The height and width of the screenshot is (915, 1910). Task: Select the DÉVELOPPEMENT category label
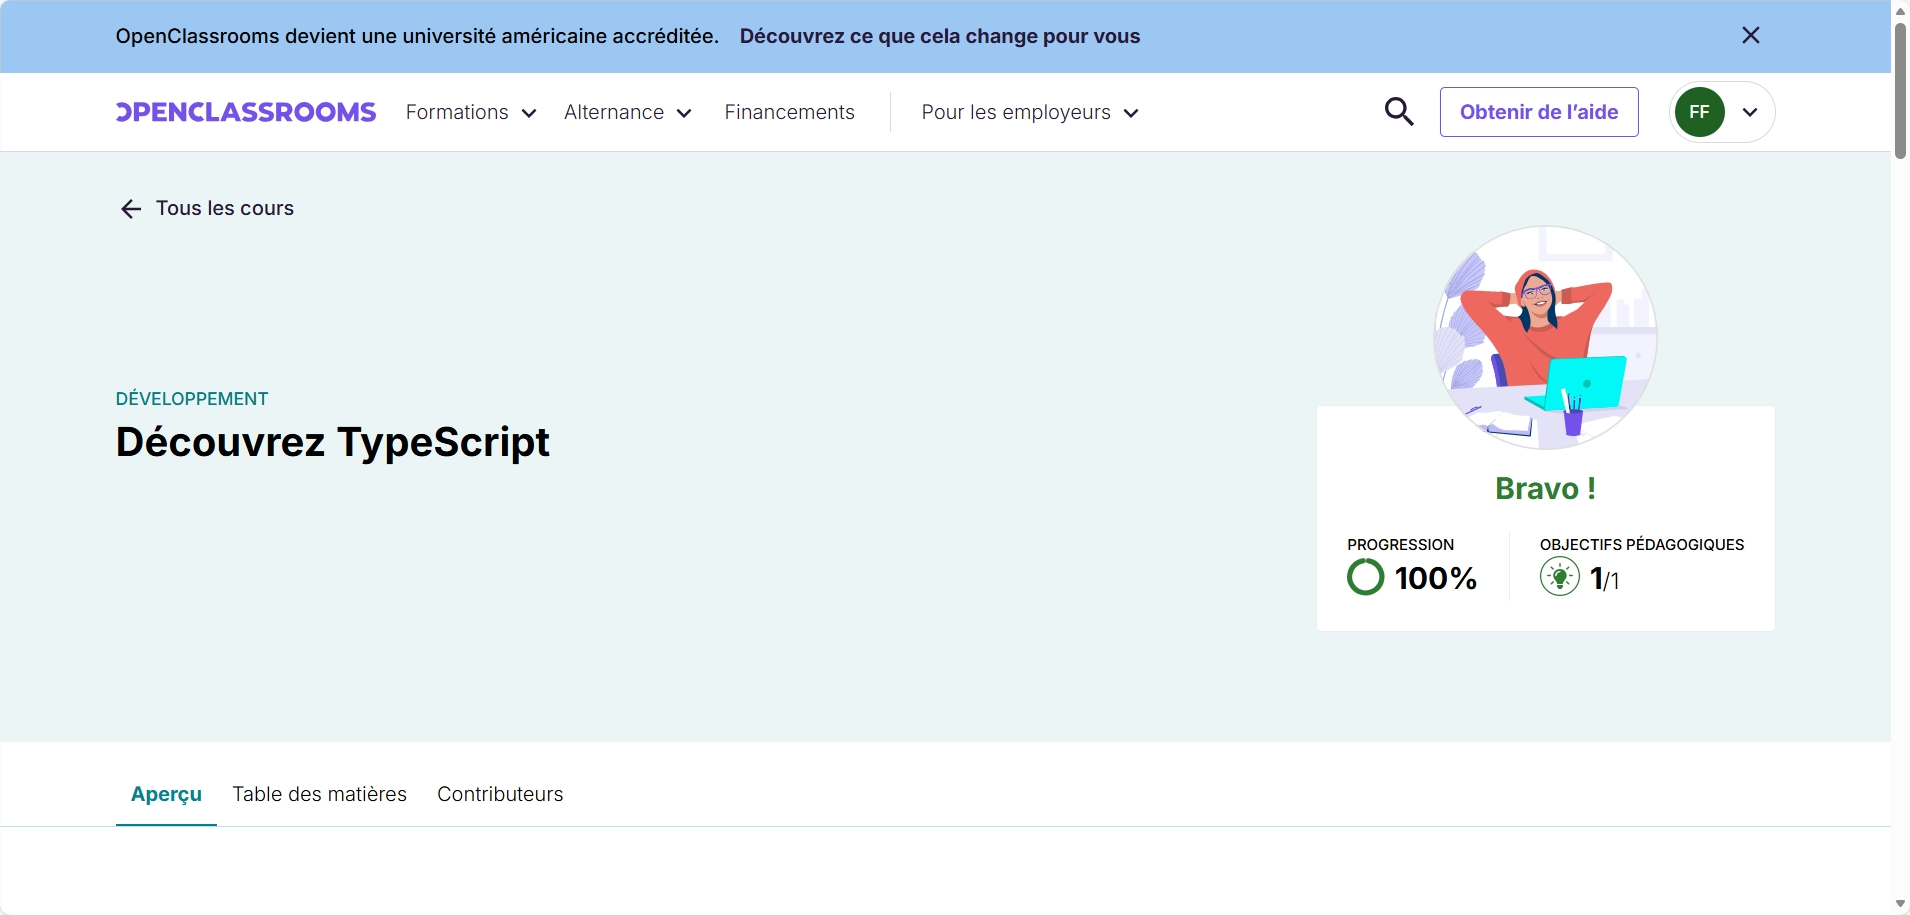coord(192,399)
